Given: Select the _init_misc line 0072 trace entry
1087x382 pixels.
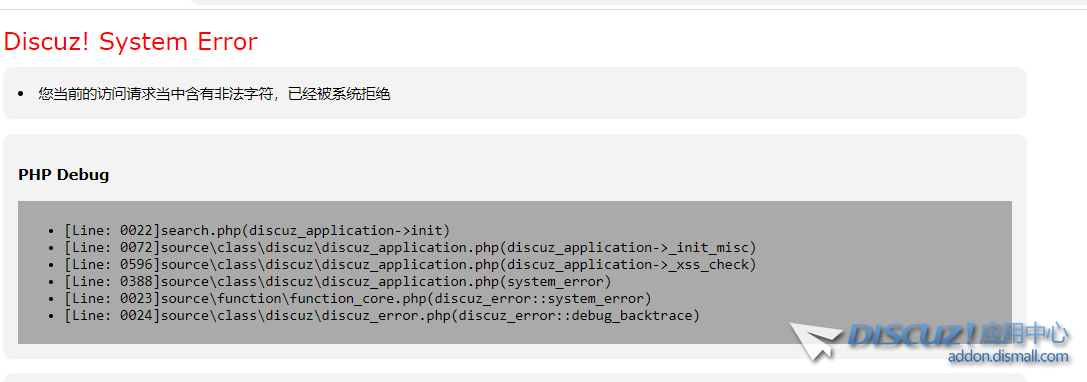Looking at the screenshot, I should click(x=410, y=248).
